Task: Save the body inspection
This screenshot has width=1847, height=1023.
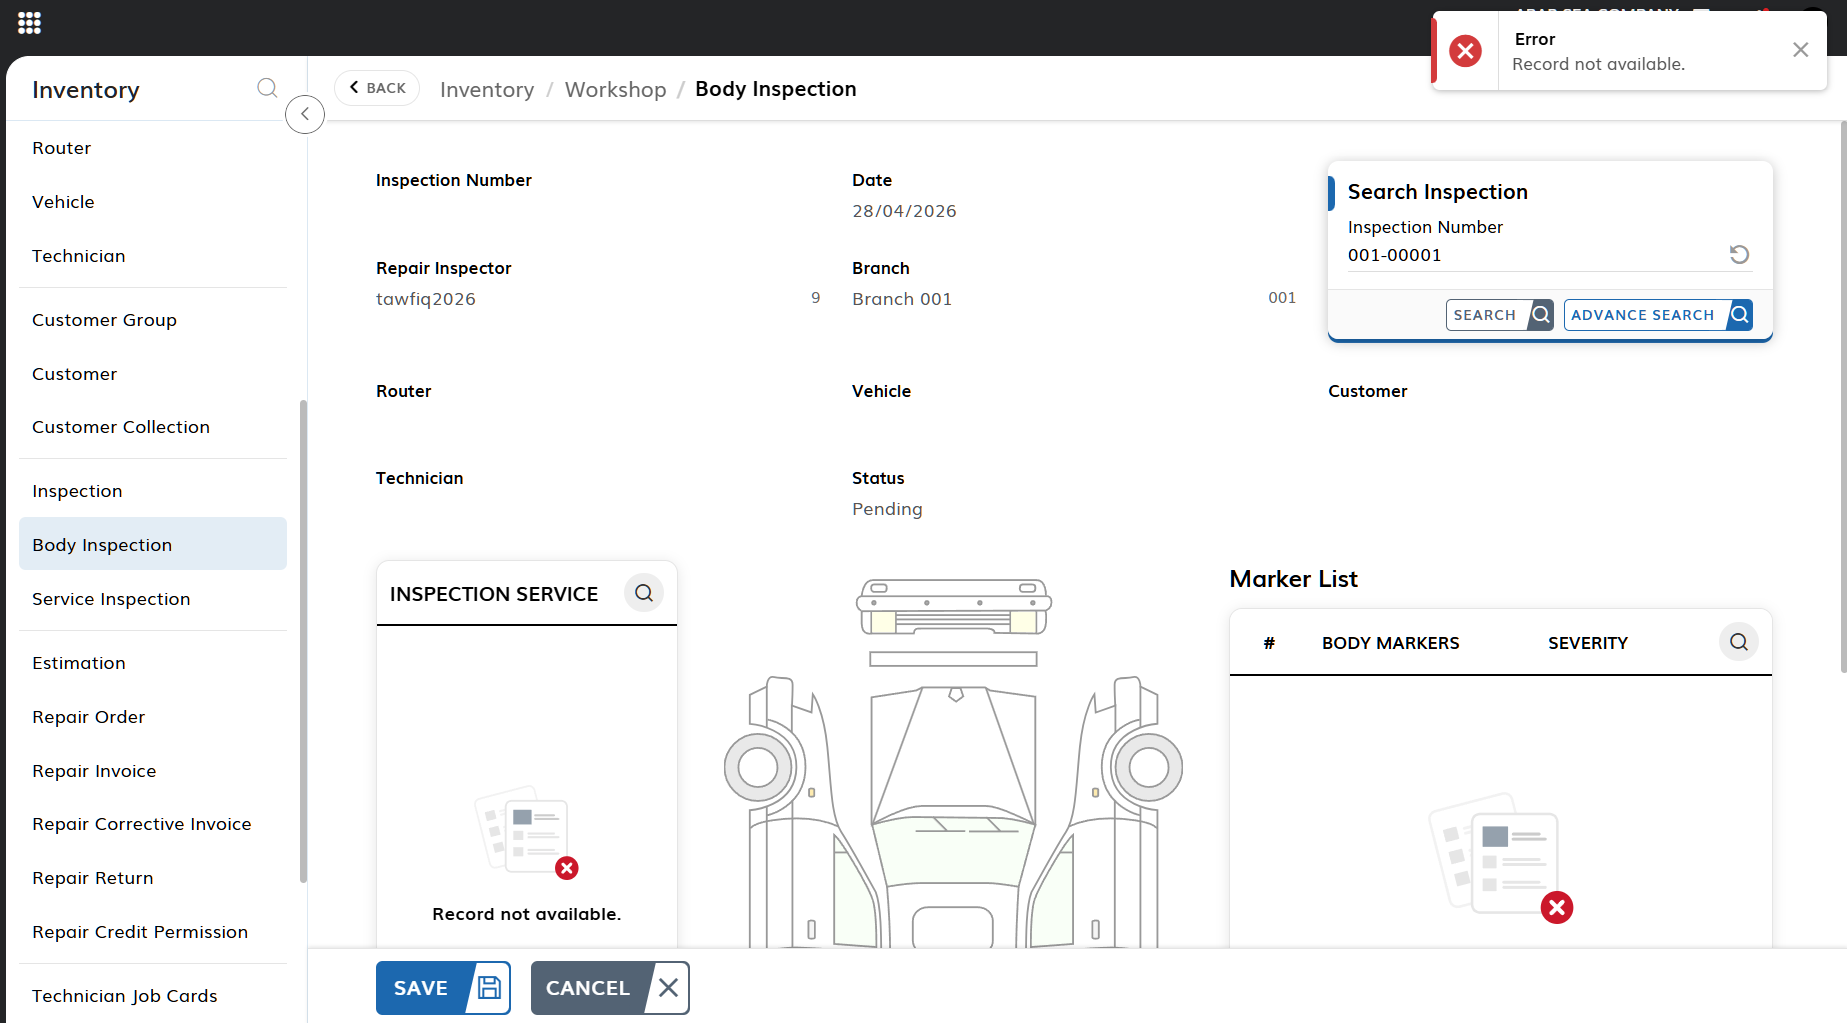Action: pyautogui.click(x=443, y=988)
